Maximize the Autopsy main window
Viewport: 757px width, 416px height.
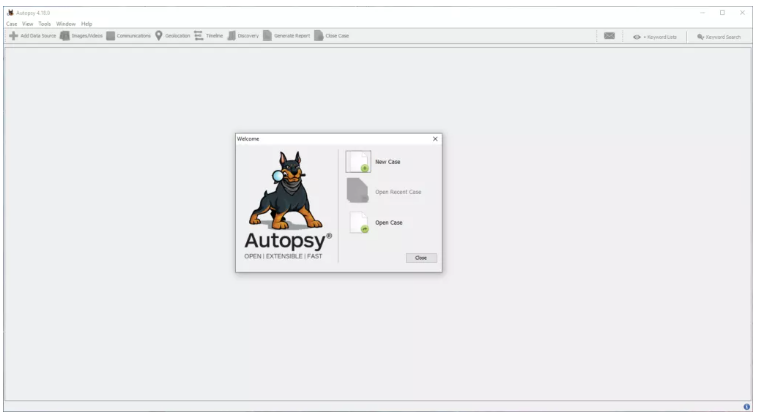tap(722, 13)
